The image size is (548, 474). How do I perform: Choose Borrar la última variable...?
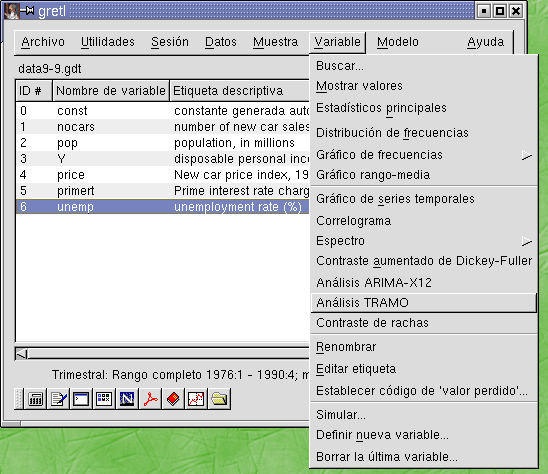click(424, 457)
